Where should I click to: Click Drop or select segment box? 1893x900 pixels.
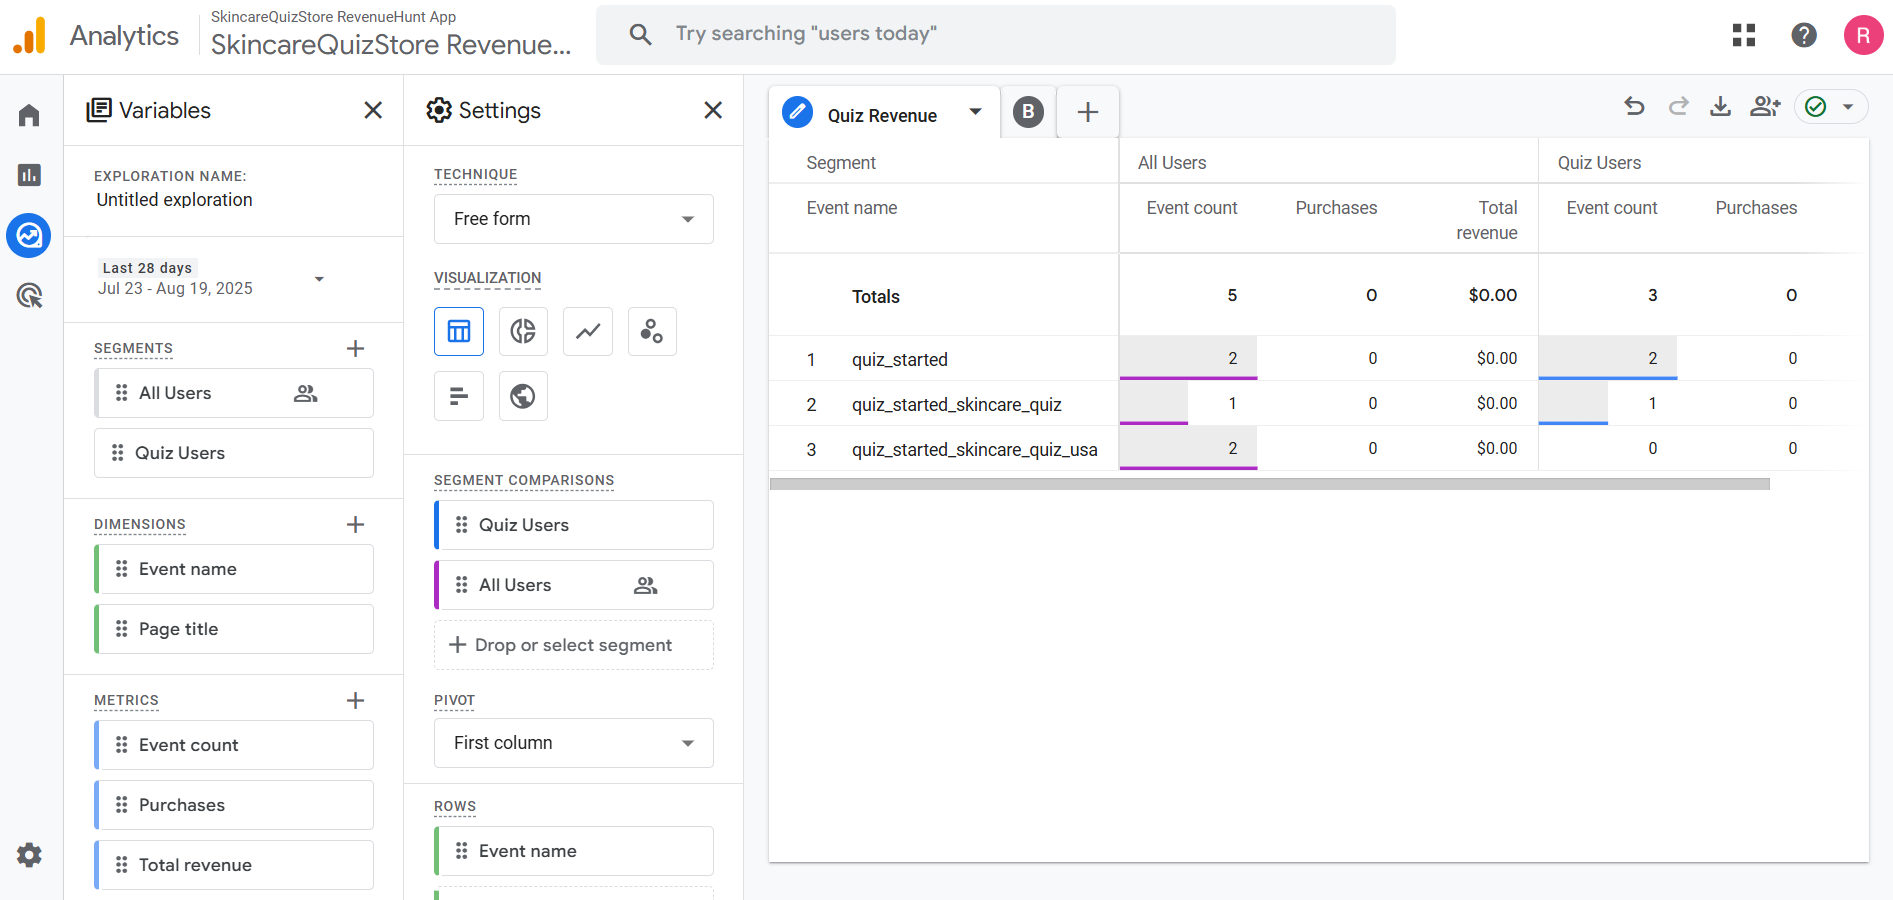574,645
